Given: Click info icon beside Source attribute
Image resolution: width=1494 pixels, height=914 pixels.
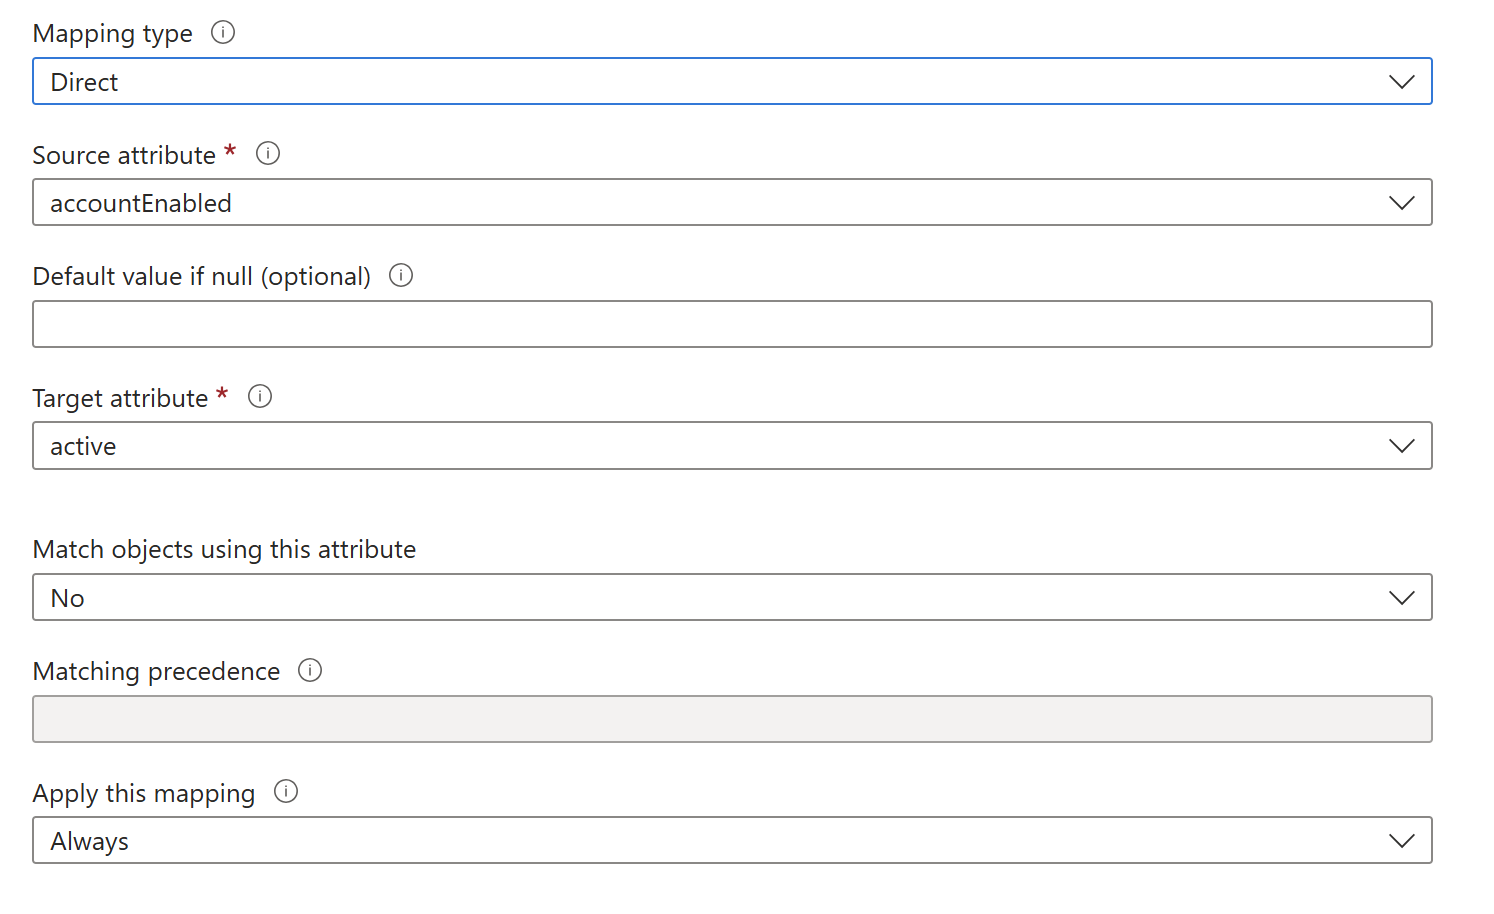Looking at the screenshot, I should (268, 153).
